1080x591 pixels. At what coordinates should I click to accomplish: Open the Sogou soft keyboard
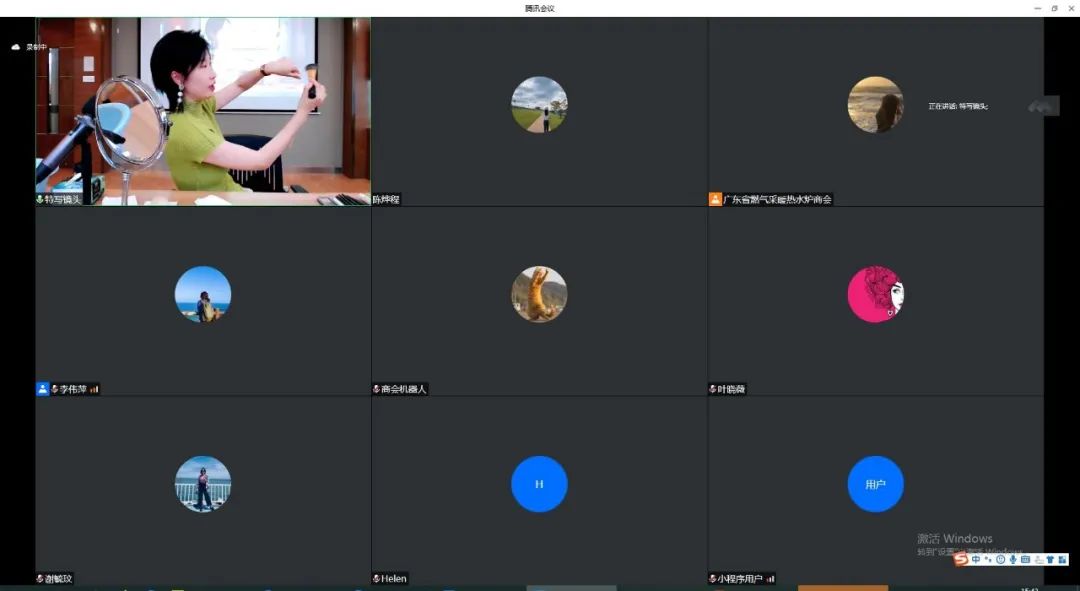click(x=1026, y=559)
